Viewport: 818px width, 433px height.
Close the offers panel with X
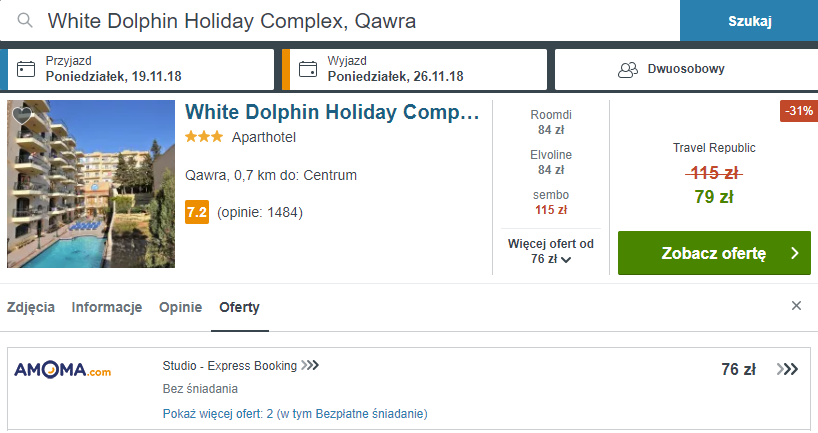tap(796, 306)
